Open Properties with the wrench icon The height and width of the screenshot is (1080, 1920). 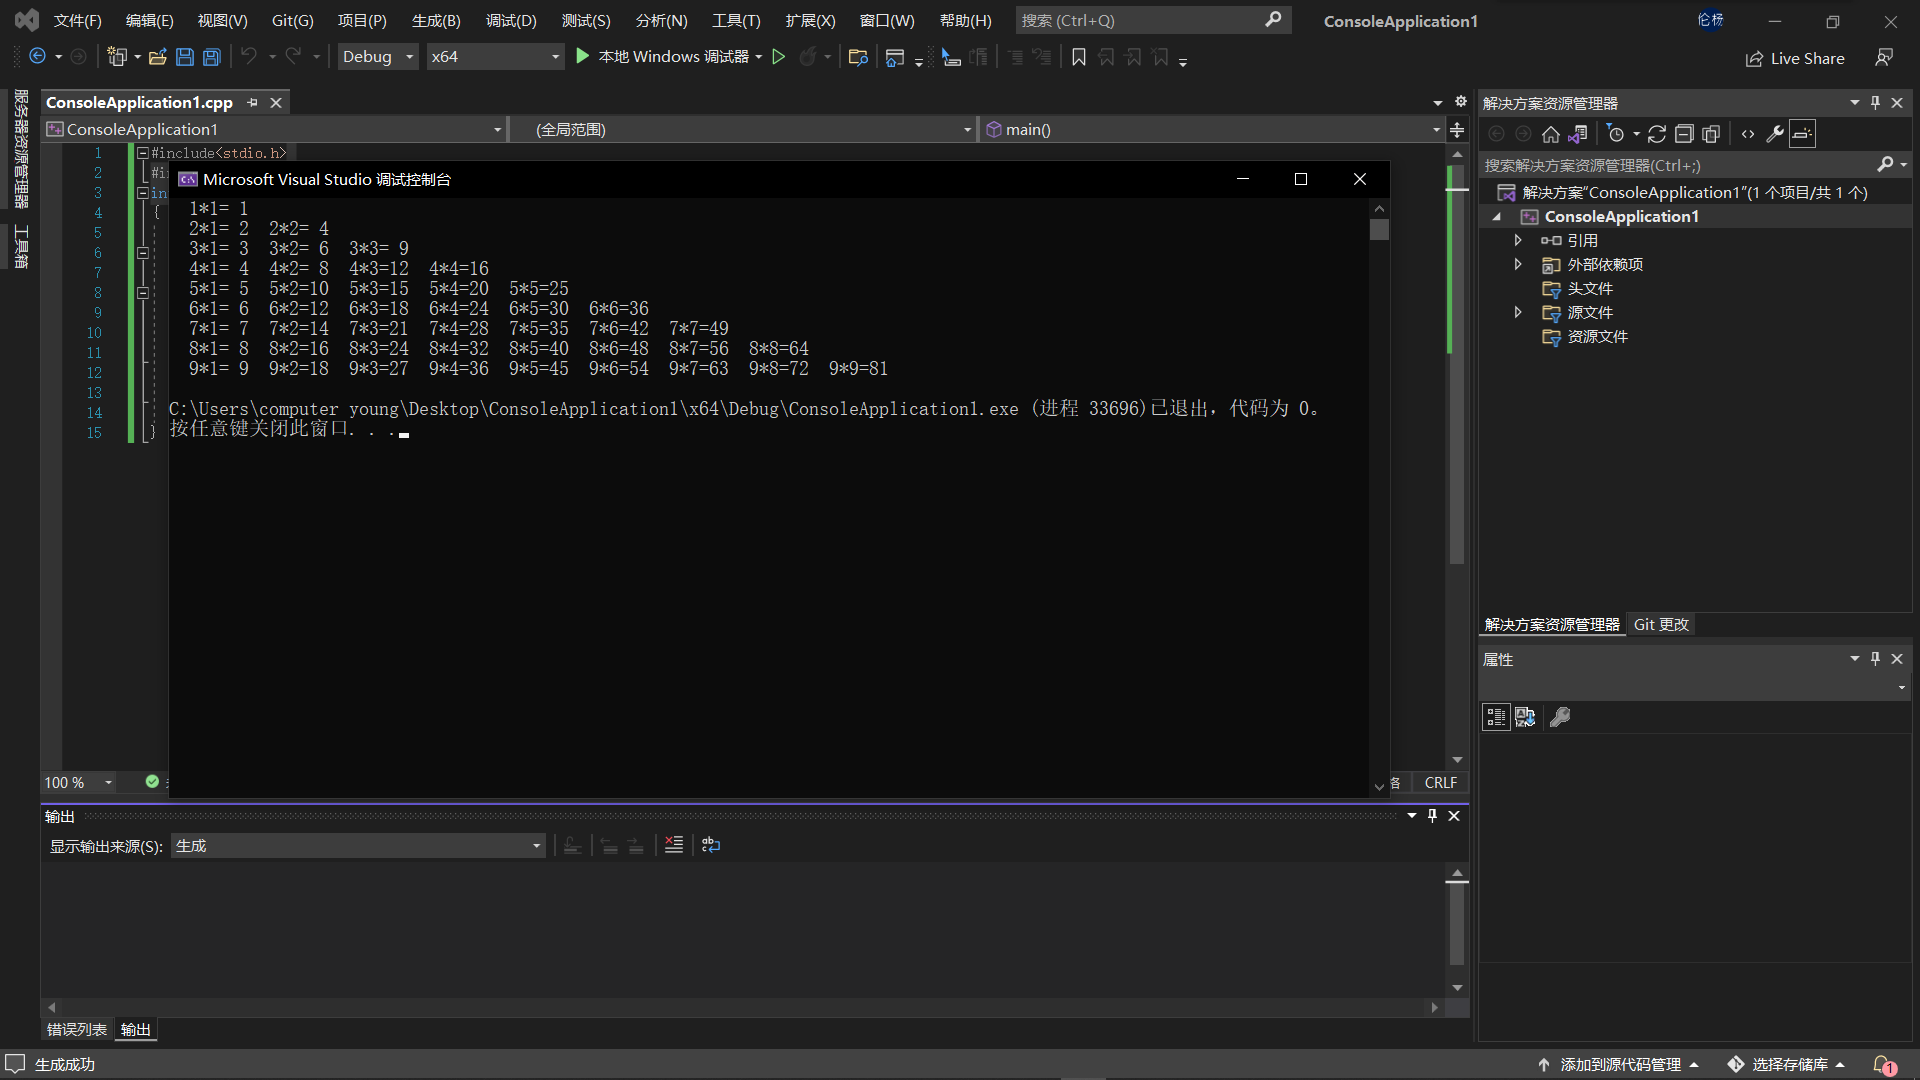click(1775, 134)
